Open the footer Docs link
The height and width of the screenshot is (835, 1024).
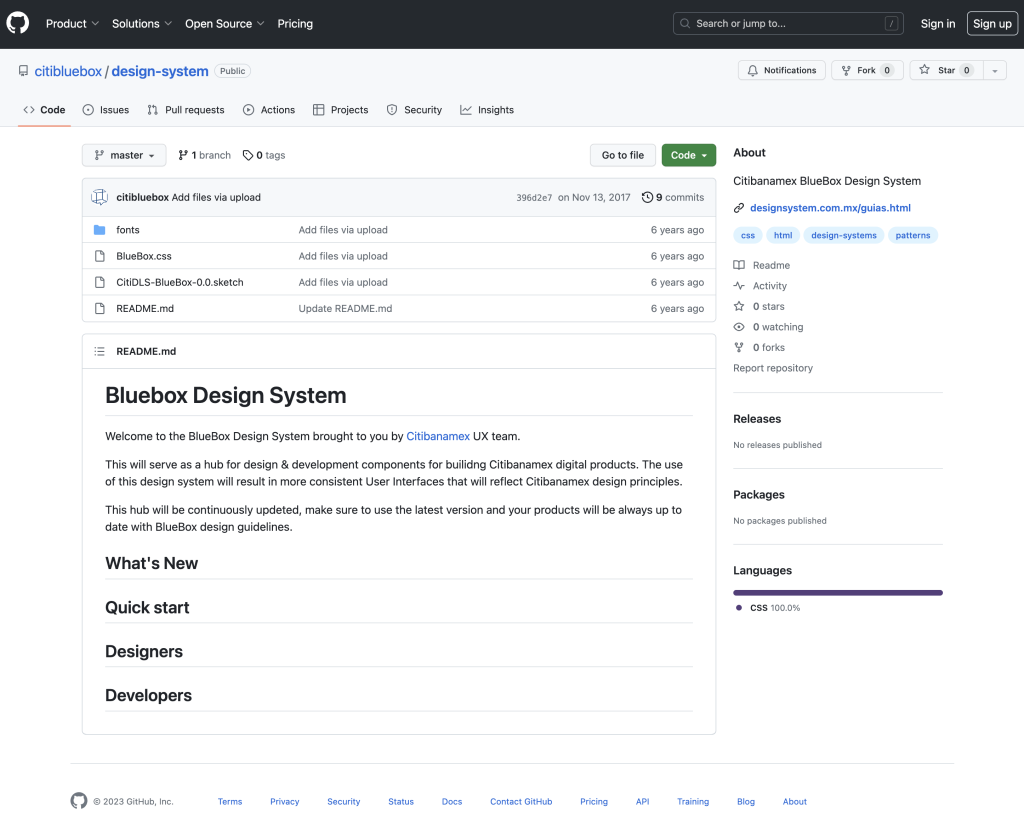(452, 802)
